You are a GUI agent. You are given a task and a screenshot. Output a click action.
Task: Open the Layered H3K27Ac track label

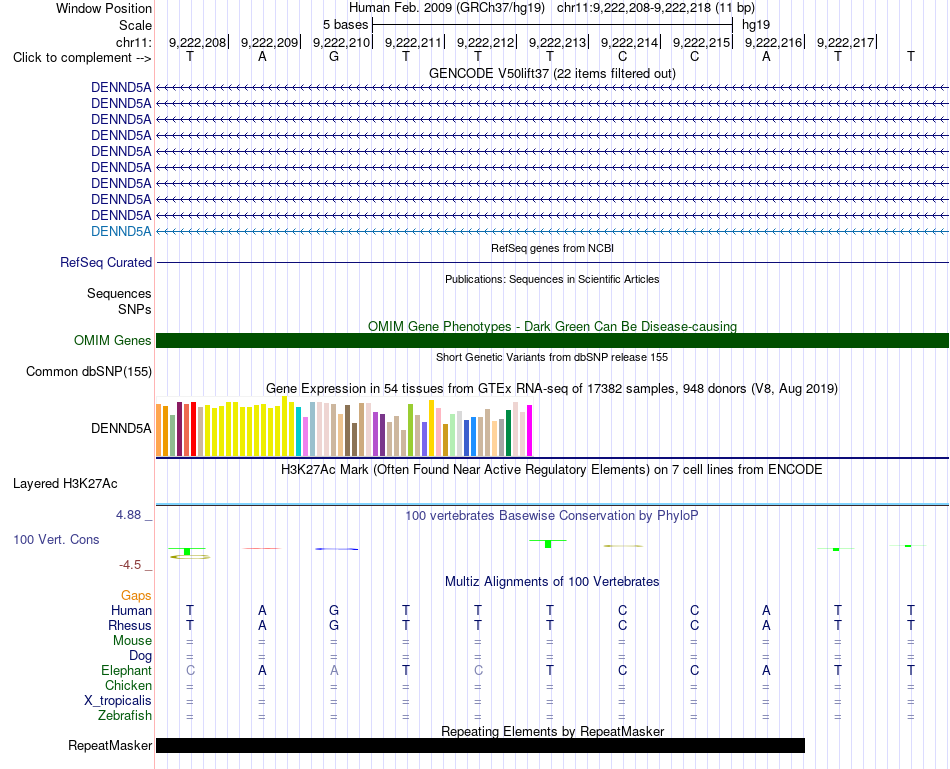pyautogui.click(x=65, y=484)
